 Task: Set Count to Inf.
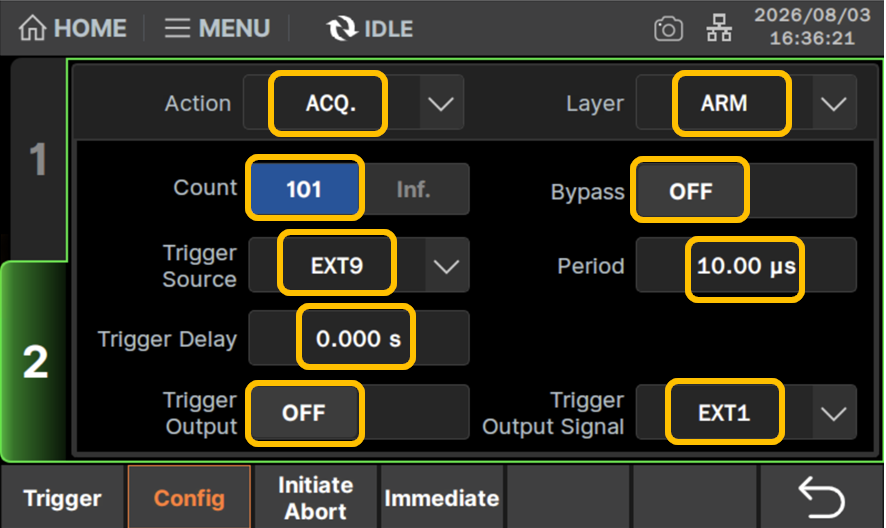(x=414, y=189)
